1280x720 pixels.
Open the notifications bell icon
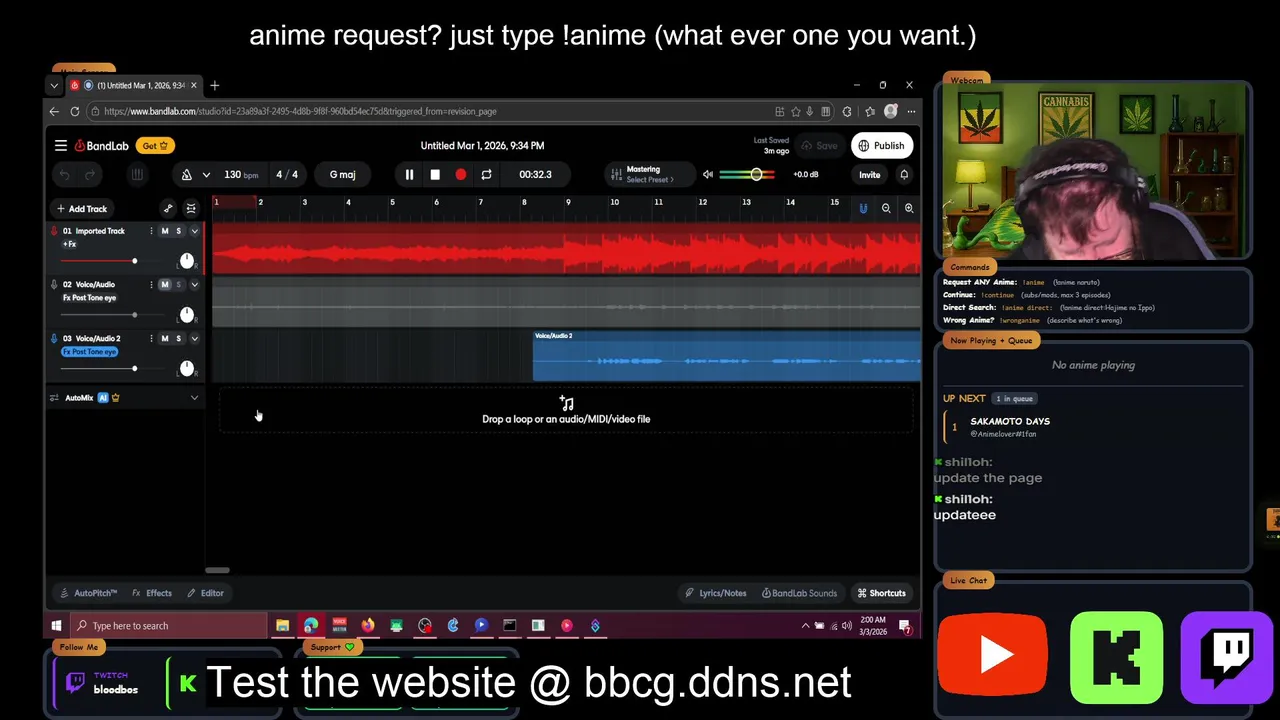click(x=904, y=175)
